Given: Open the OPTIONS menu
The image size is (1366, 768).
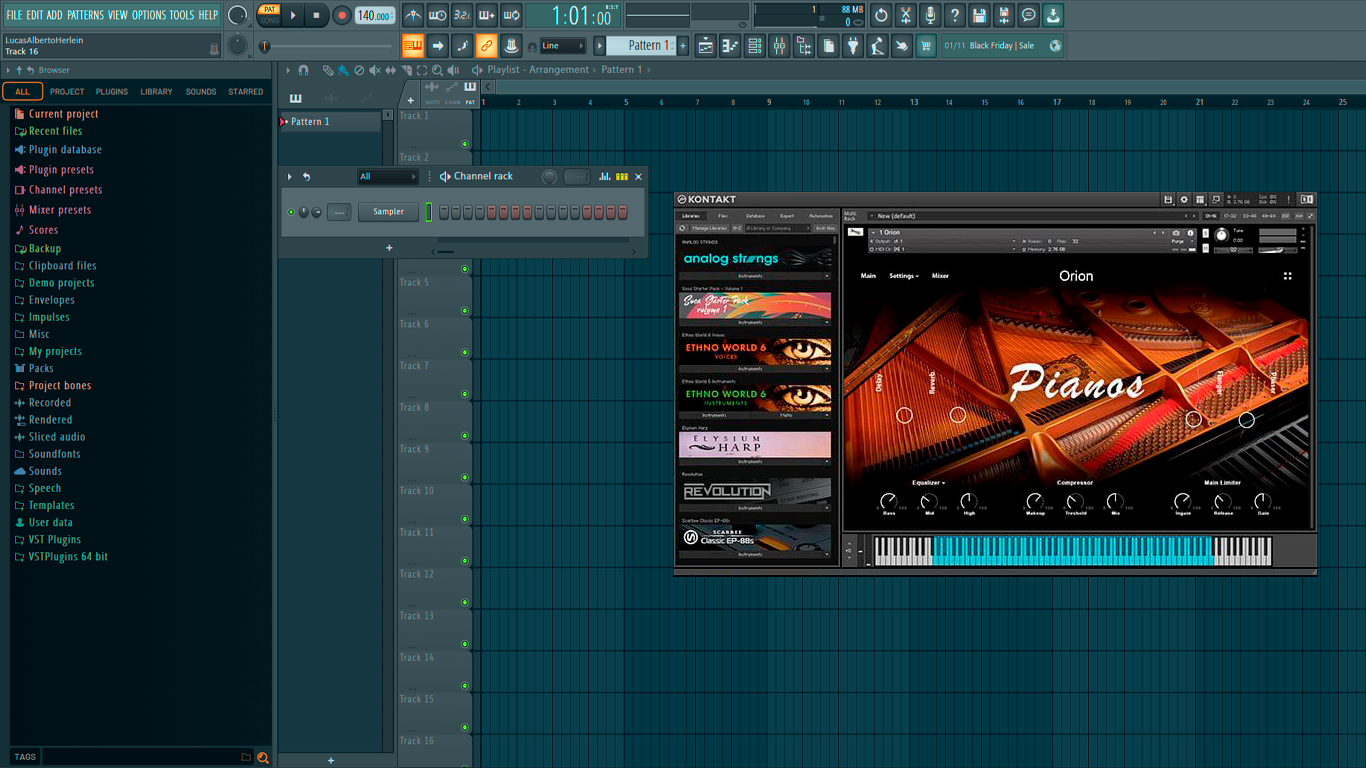Looking at the screenshot, I should point(149,15).
